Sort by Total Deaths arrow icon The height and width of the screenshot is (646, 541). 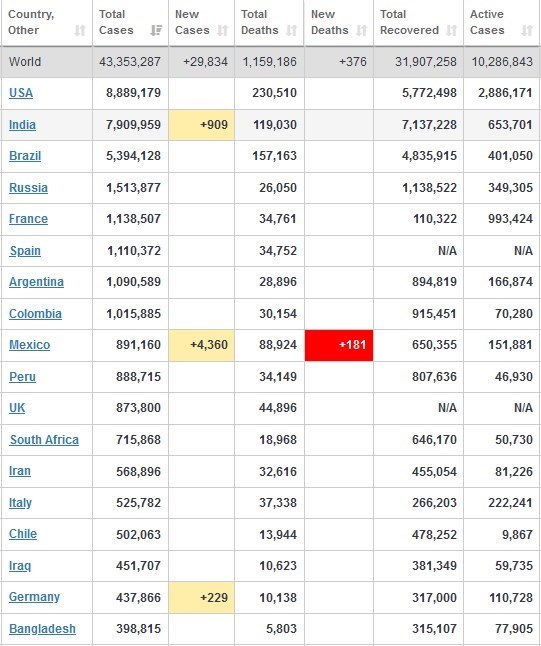pos(292,30)
